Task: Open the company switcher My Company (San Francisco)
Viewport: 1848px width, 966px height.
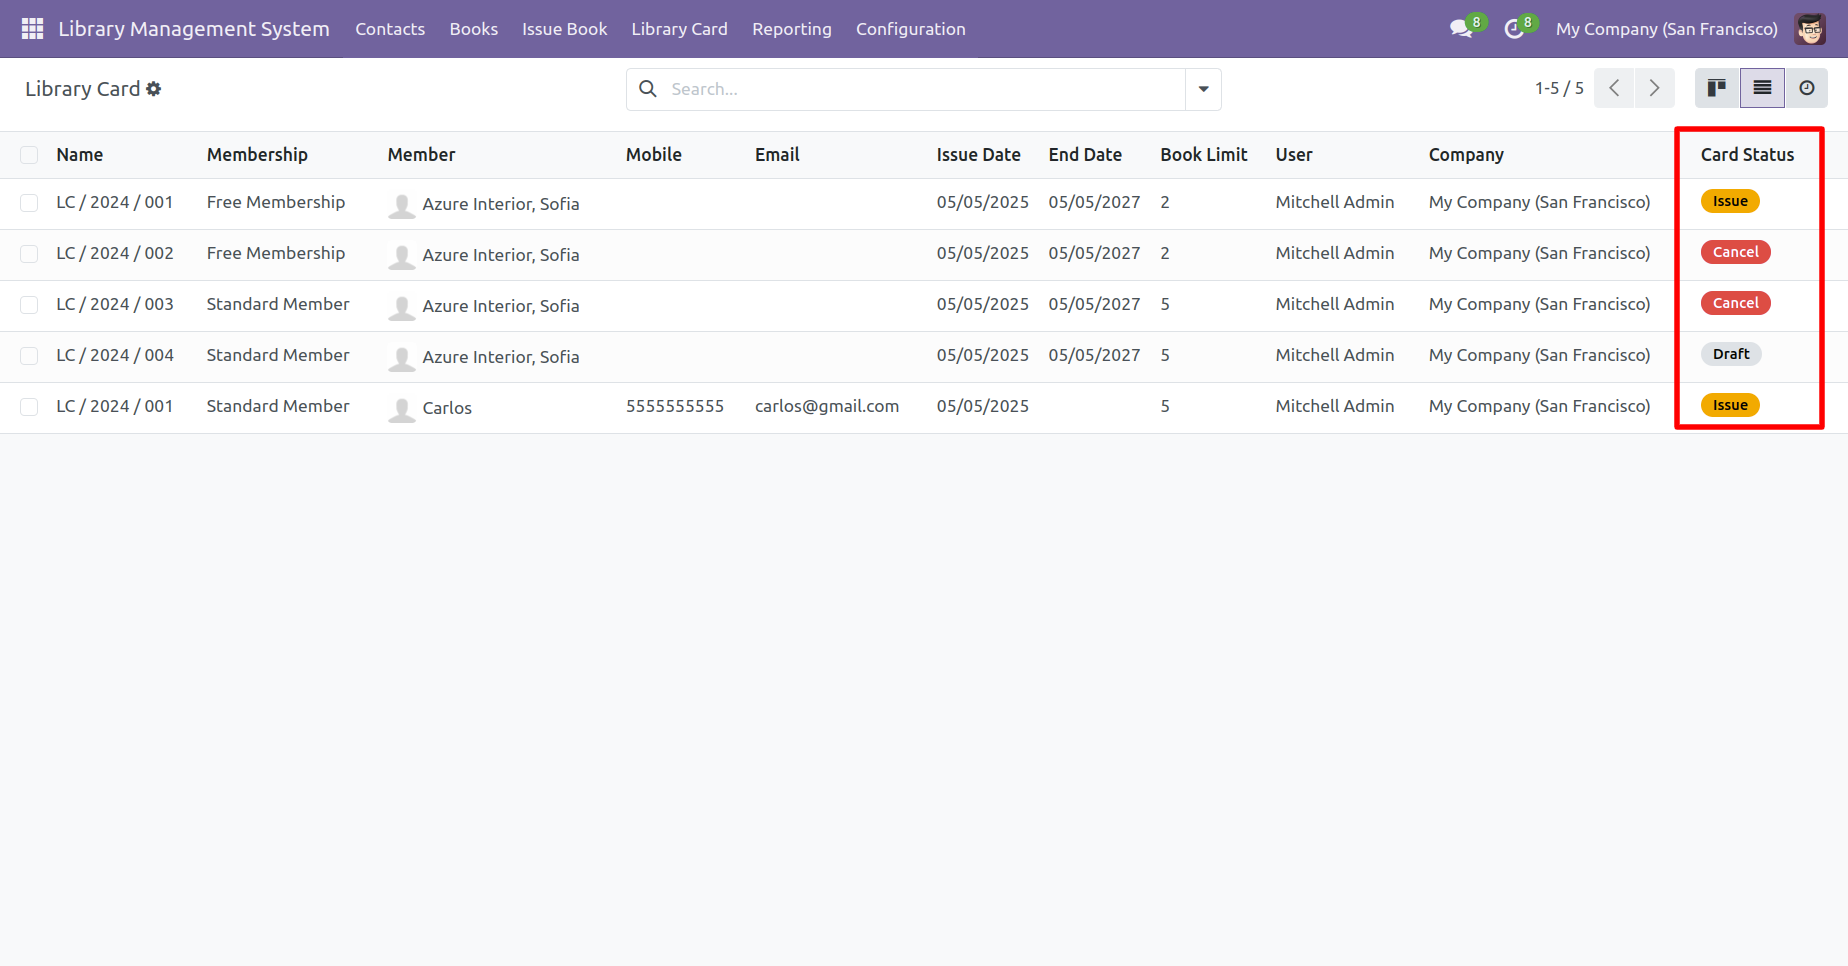Action: [1666, 29]
